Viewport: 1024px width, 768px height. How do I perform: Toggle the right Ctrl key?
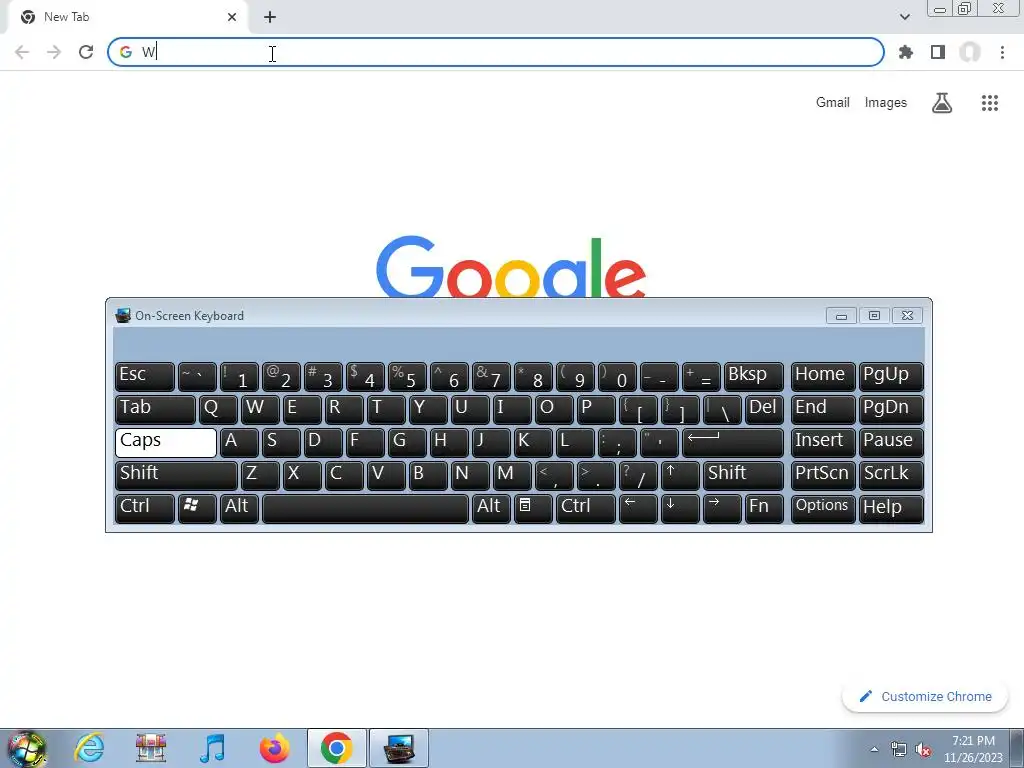586,508
